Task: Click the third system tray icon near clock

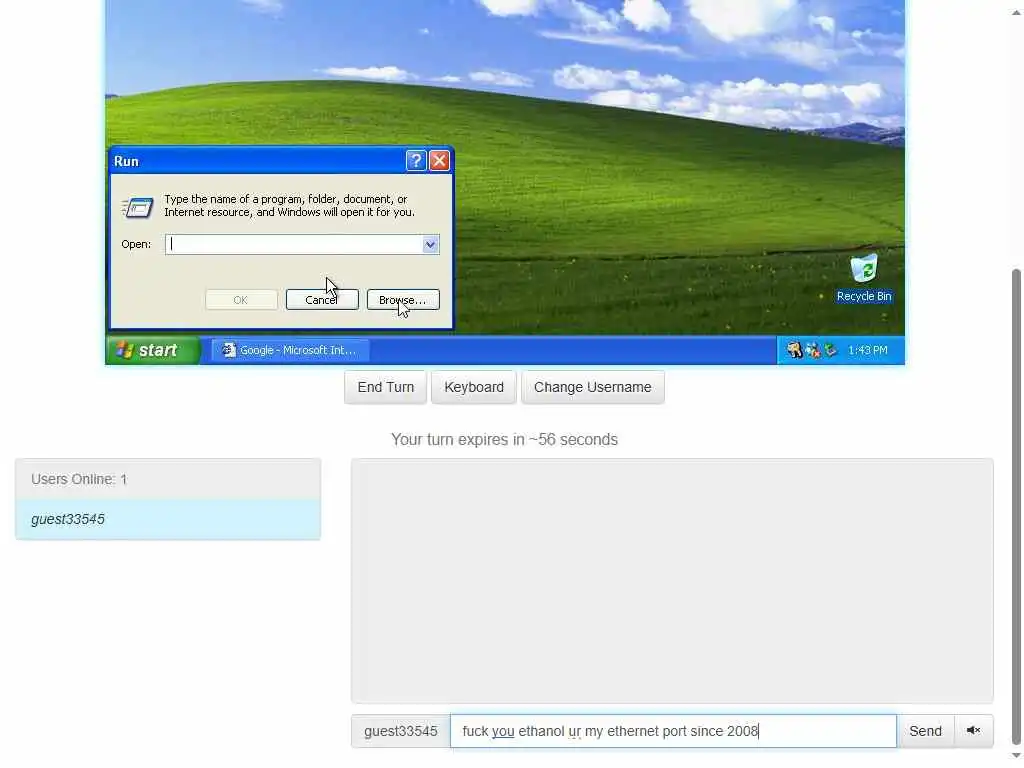Action: (830, 350)
